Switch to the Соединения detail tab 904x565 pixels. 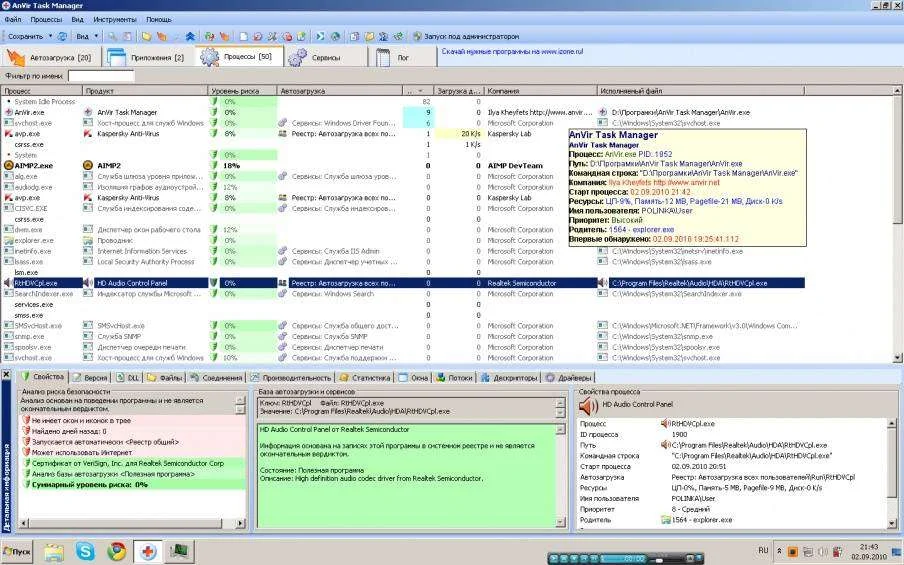[216, 378]
